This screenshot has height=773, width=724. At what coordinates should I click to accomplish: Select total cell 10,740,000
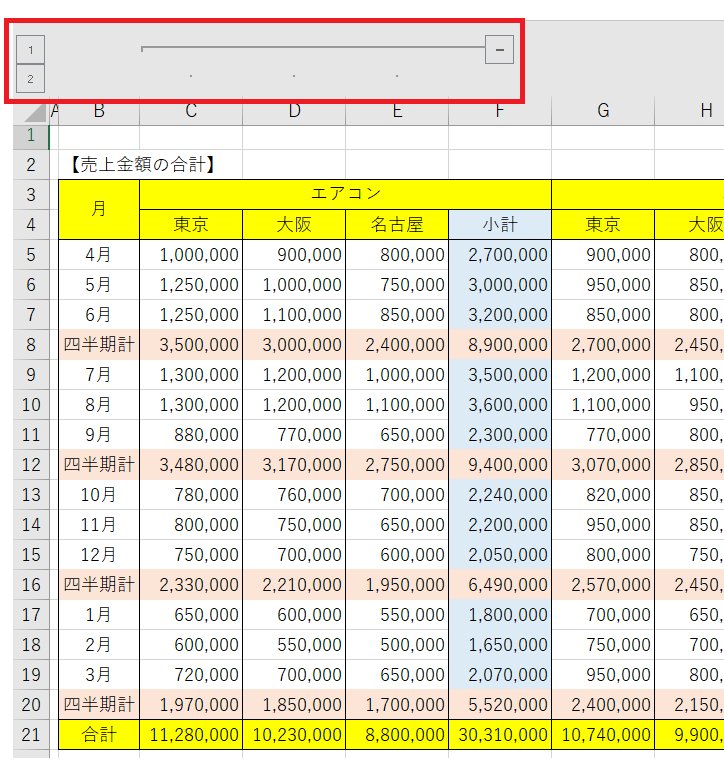pos(603,735)
